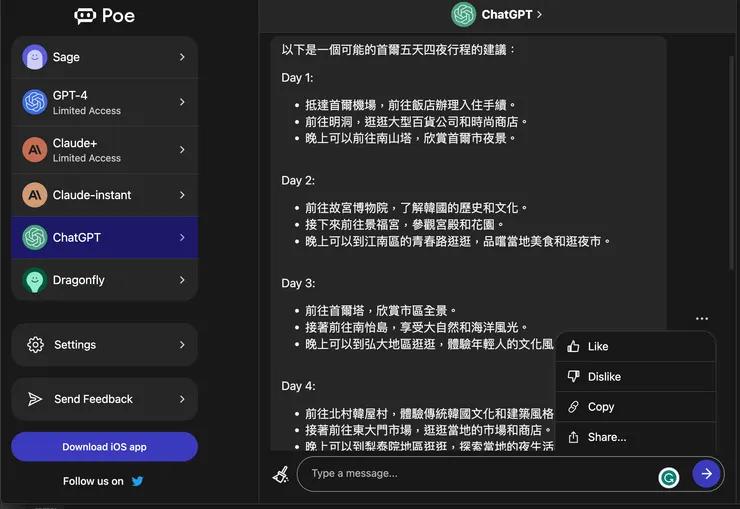Clear context with the broom icon

[281, 474]
